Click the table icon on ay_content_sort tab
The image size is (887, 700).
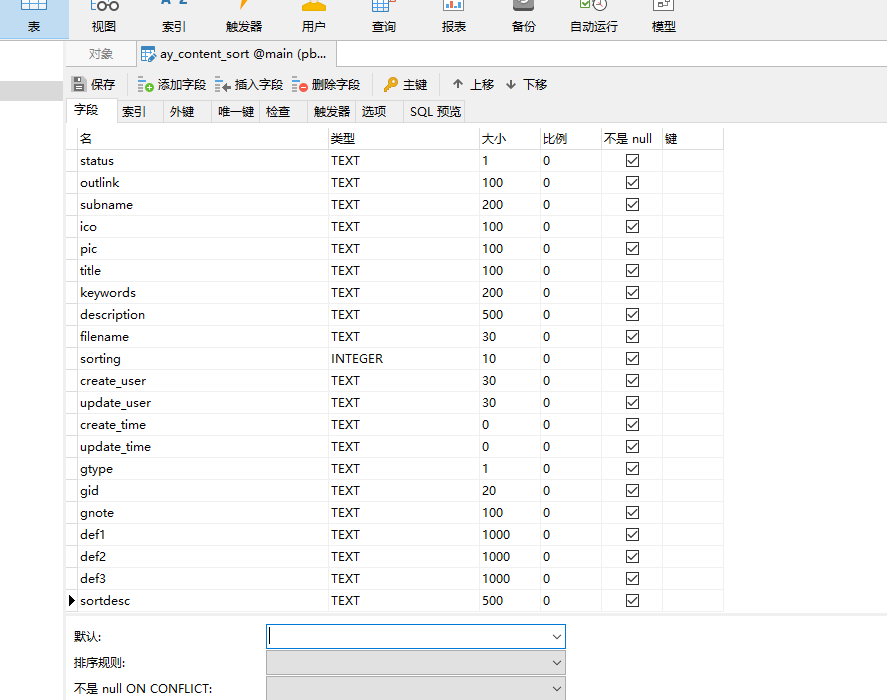(x=148, y=54)
